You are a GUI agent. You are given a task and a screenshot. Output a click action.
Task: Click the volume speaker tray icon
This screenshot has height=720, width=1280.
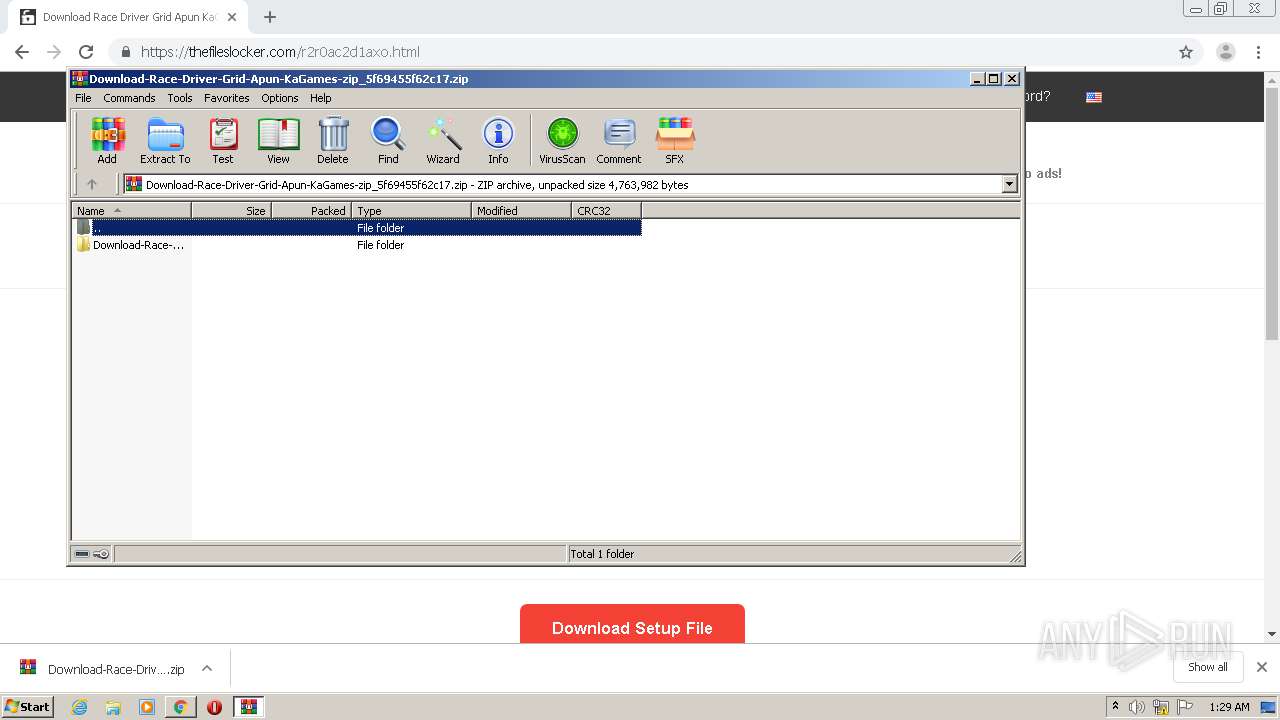(x=1137, y=707)
